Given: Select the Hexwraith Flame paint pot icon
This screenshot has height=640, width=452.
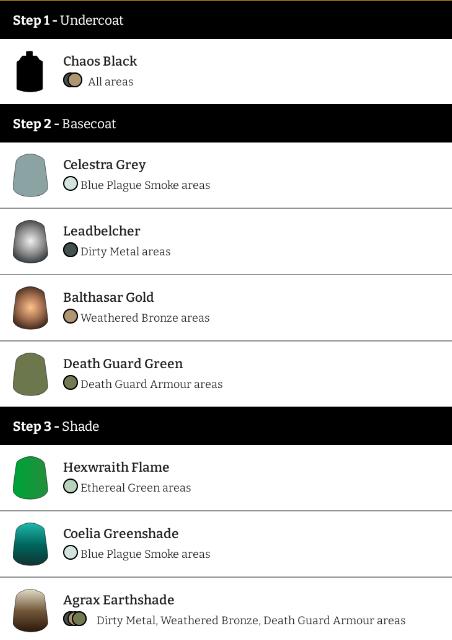Looking at the screenshot, I should point(30,478).
